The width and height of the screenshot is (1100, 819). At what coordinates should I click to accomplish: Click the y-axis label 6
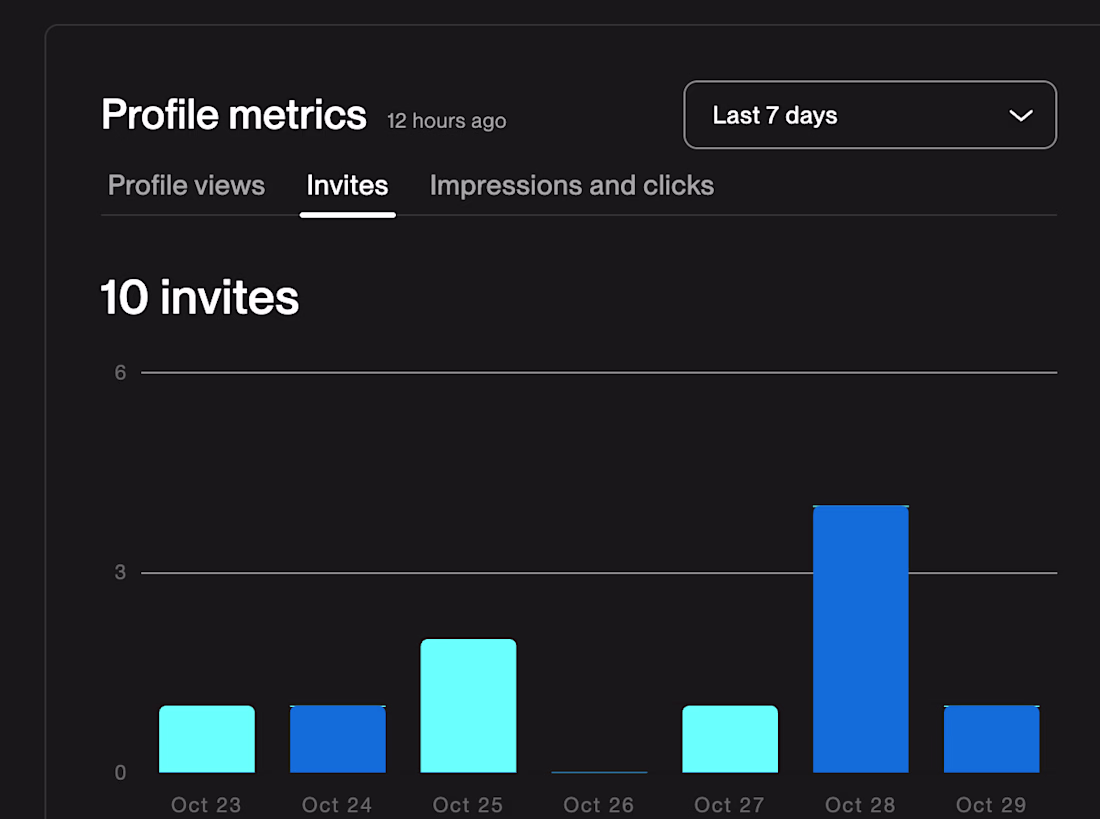pyautogui.click(x=121, y=373)
